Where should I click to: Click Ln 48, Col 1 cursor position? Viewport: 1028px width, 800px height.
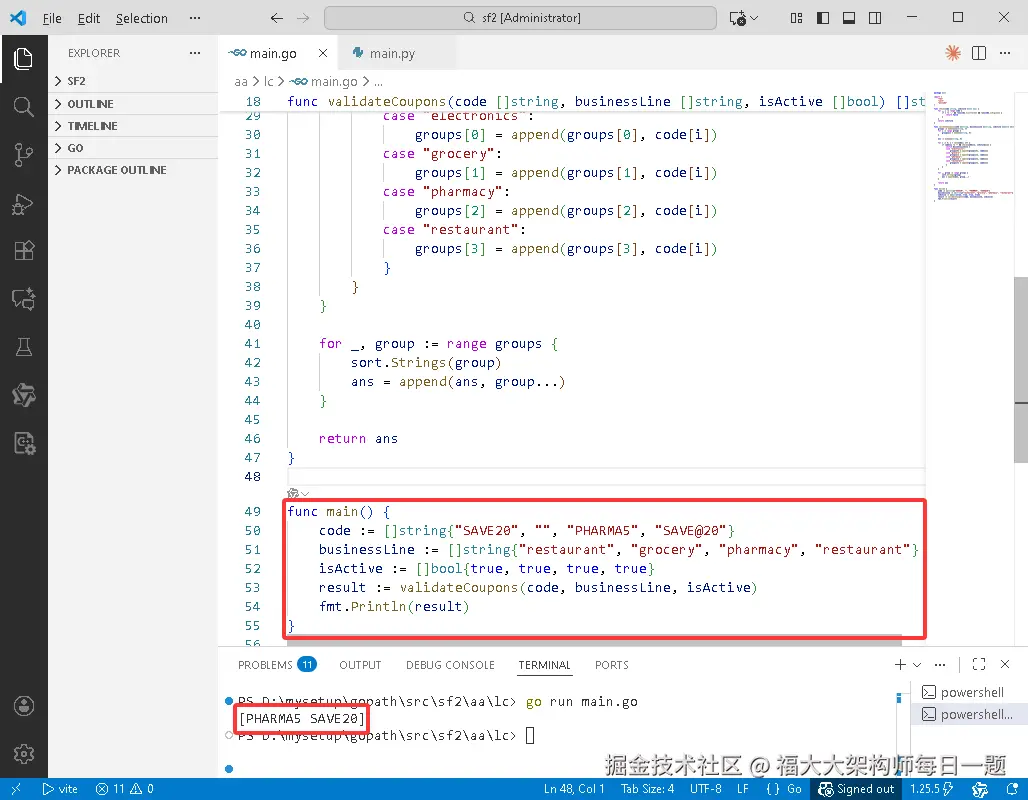pos(574,789)
